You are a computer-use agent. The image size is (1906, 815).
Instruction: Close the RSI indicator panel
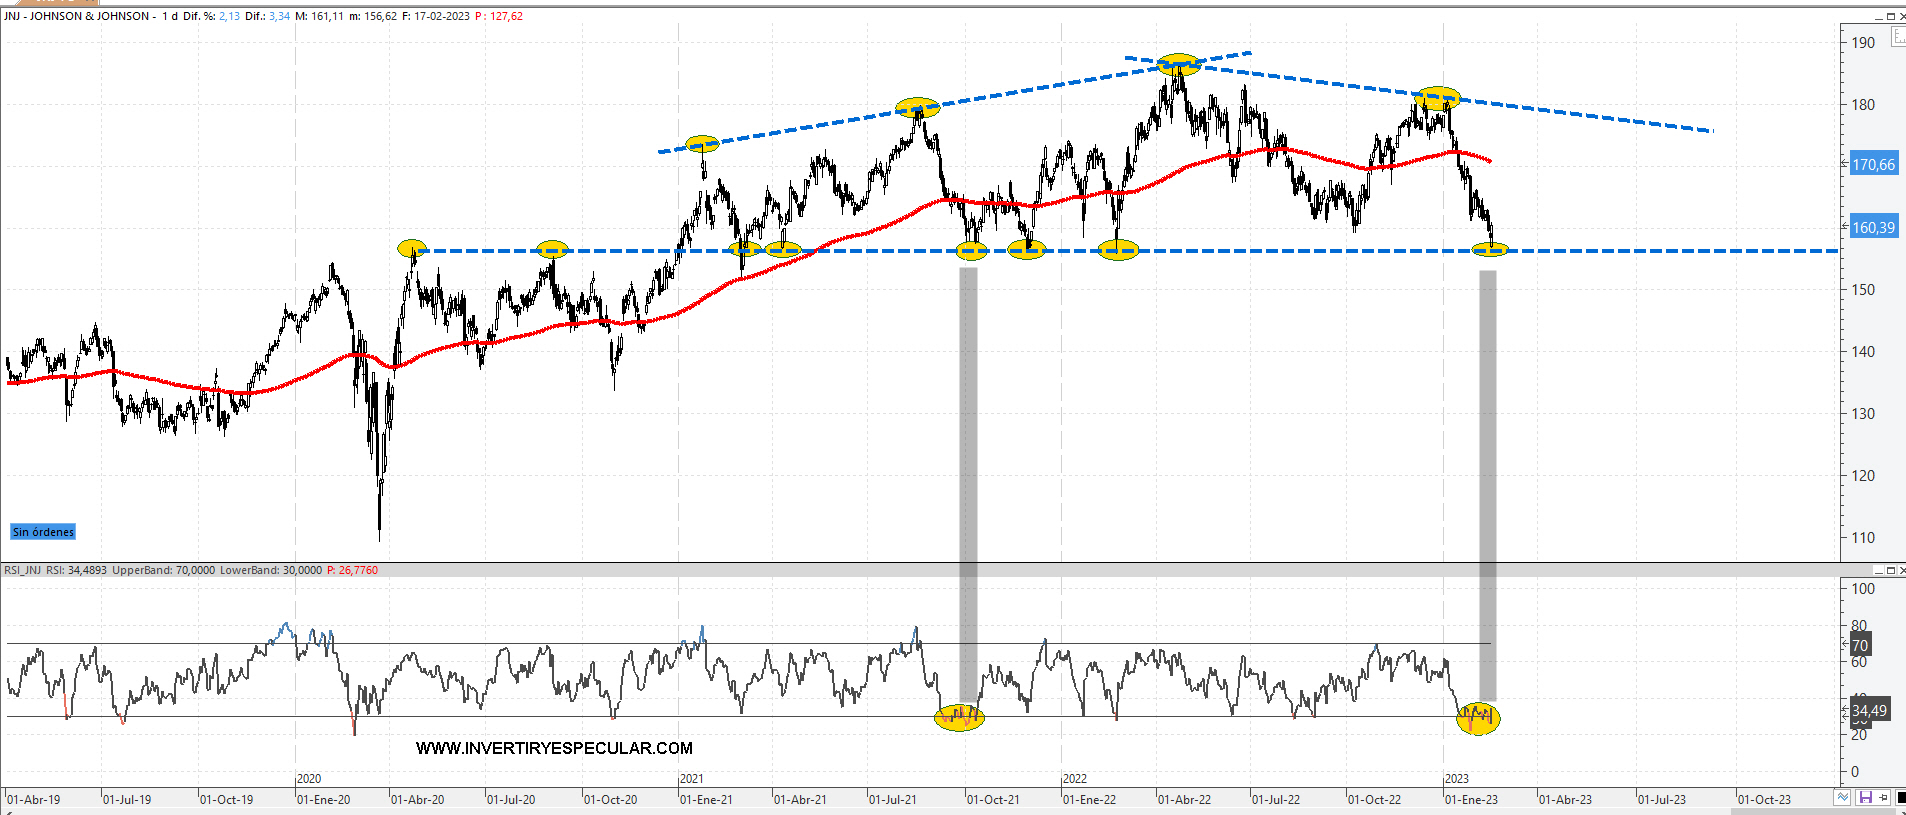pyautogui.click(x=1901, y=570)
